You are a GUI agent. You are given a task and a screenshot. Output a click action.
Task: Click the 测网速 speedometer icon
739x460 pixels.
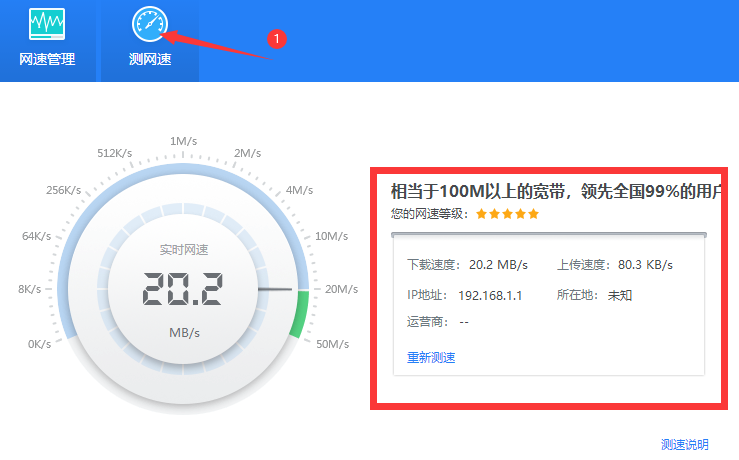(x=150, y=22)
